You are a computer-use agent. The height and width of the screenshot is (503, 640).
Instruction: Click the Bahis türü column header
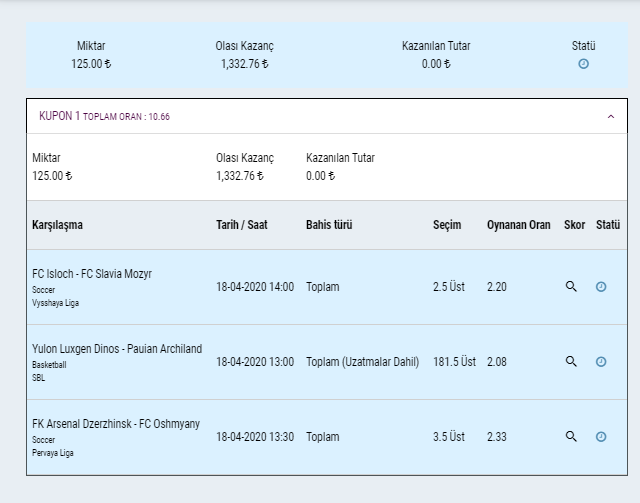[329, 225]
